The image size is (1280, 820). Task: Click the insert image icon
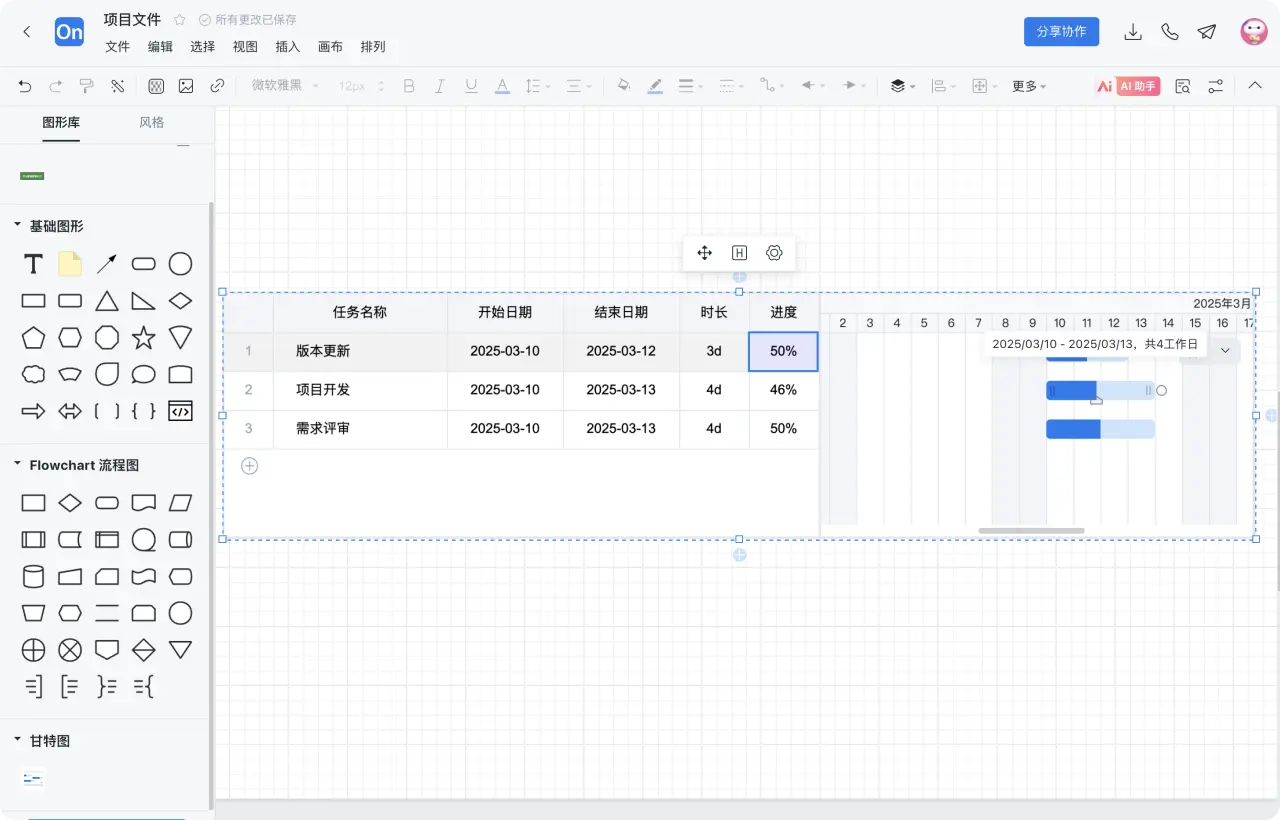[x=186, y=86]
